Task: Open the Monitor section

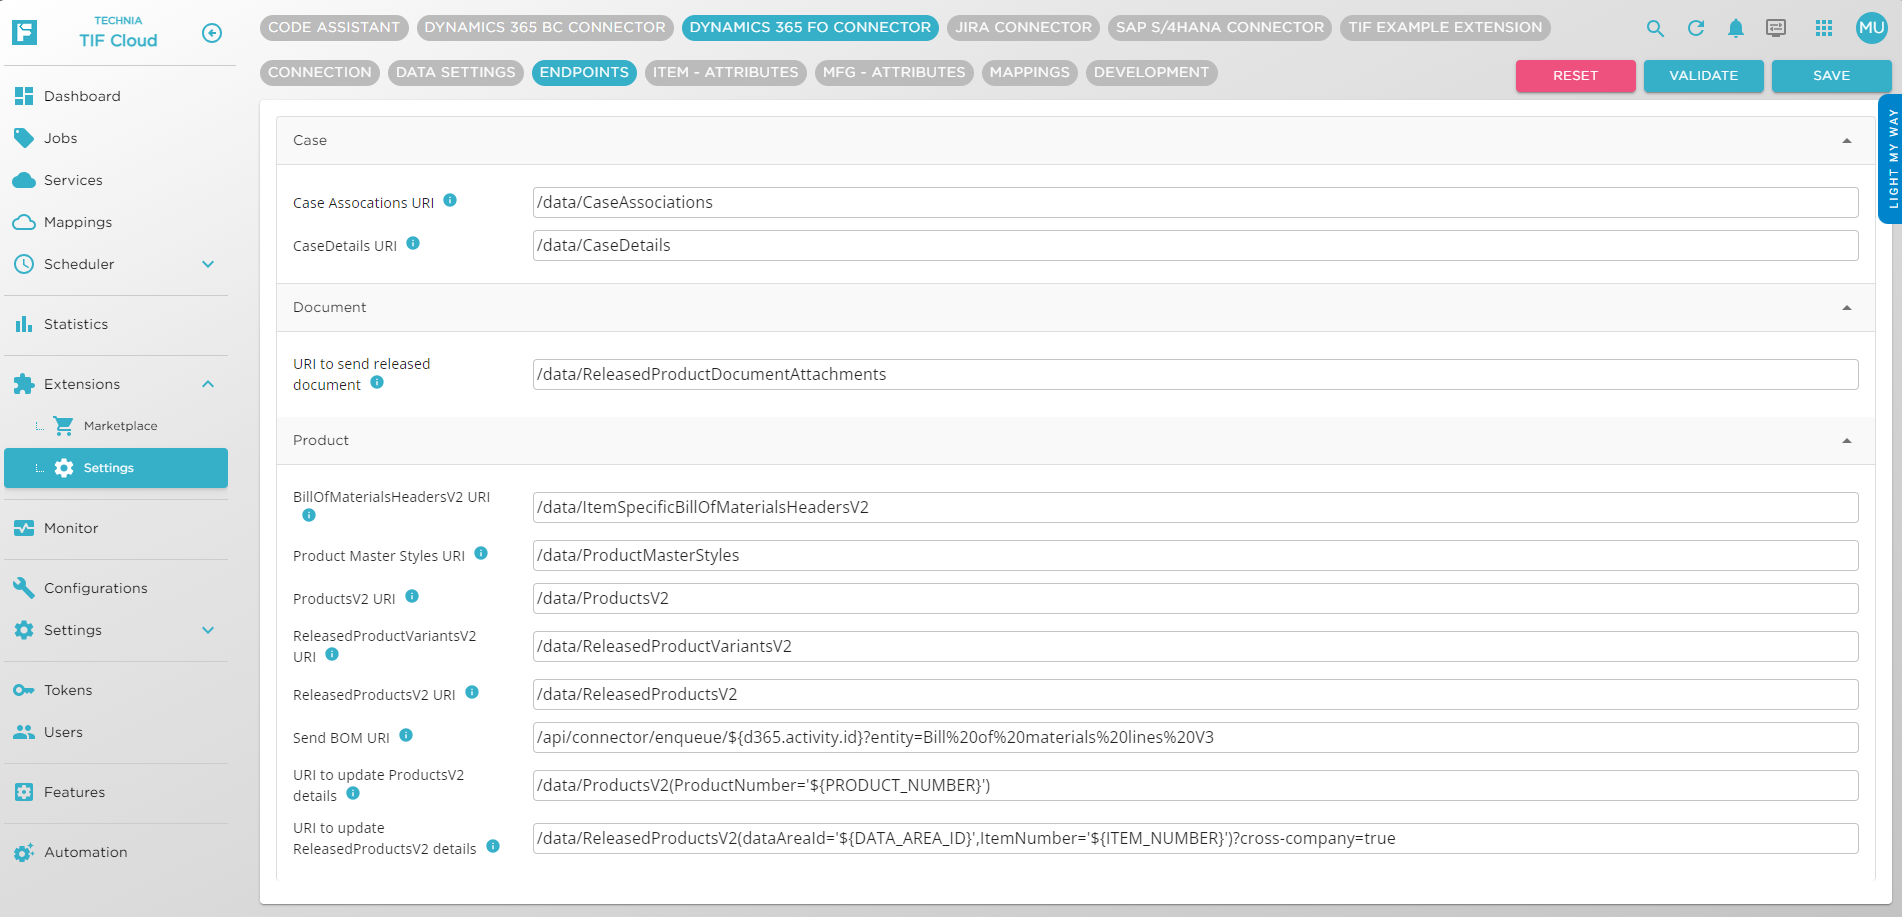Action: (x=70, y=527)
